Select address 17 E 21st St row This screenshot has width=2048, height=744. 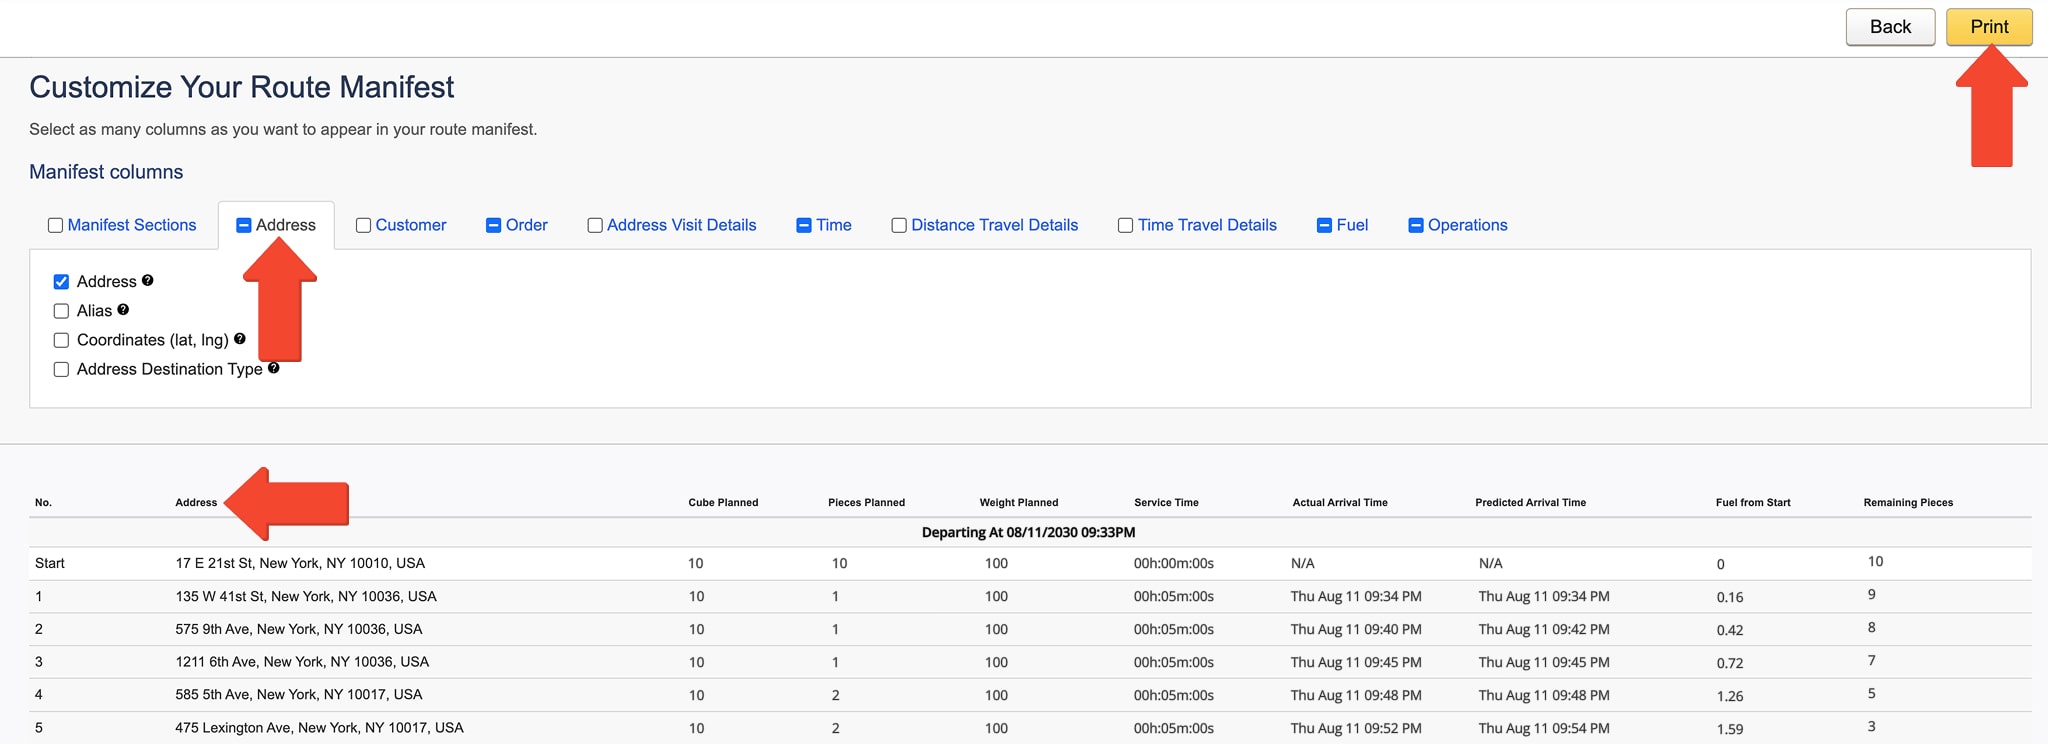click(300, 563)
